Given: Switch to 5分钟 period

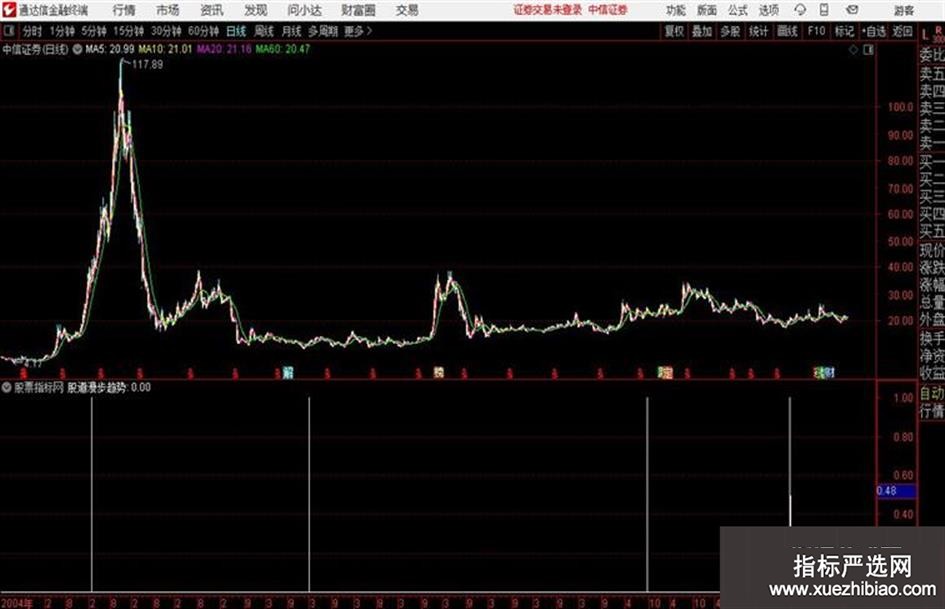Looking at the screenshot, I should pos(94,31).
